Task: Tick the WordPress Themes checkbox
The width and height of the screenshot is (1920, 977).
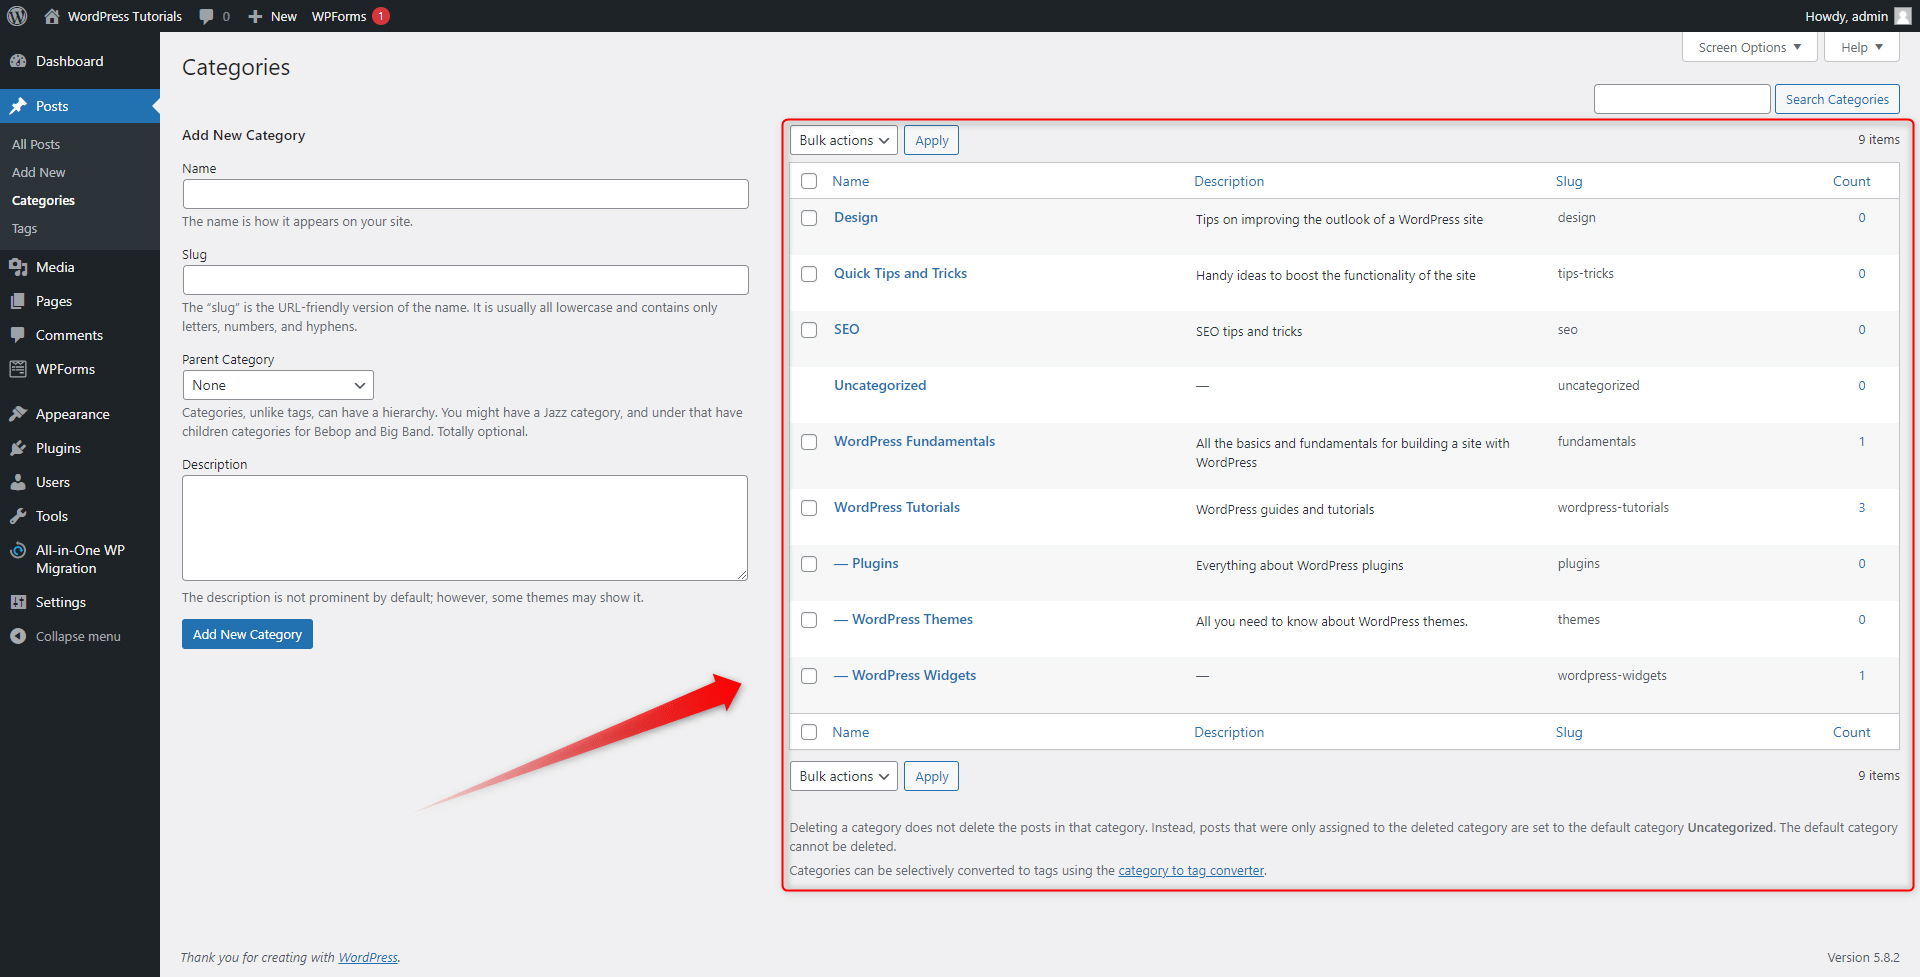Action: click(x=809, y=620)
